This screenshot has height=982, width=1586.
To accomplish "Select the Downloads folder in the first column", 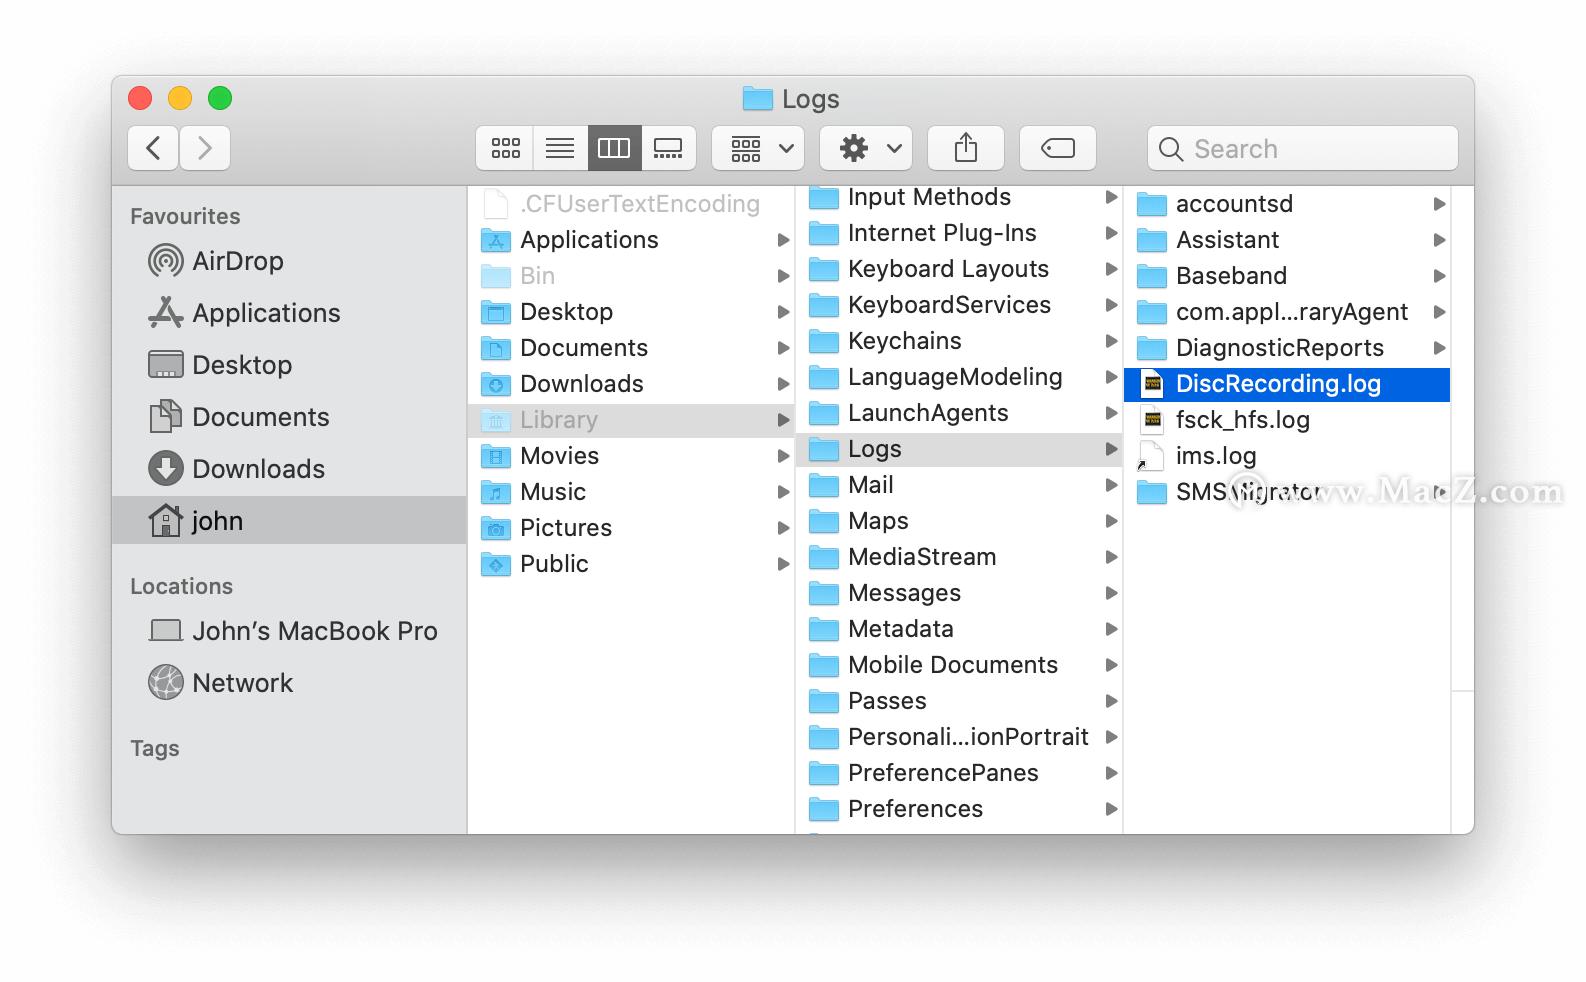I will [x=631, y=384].
